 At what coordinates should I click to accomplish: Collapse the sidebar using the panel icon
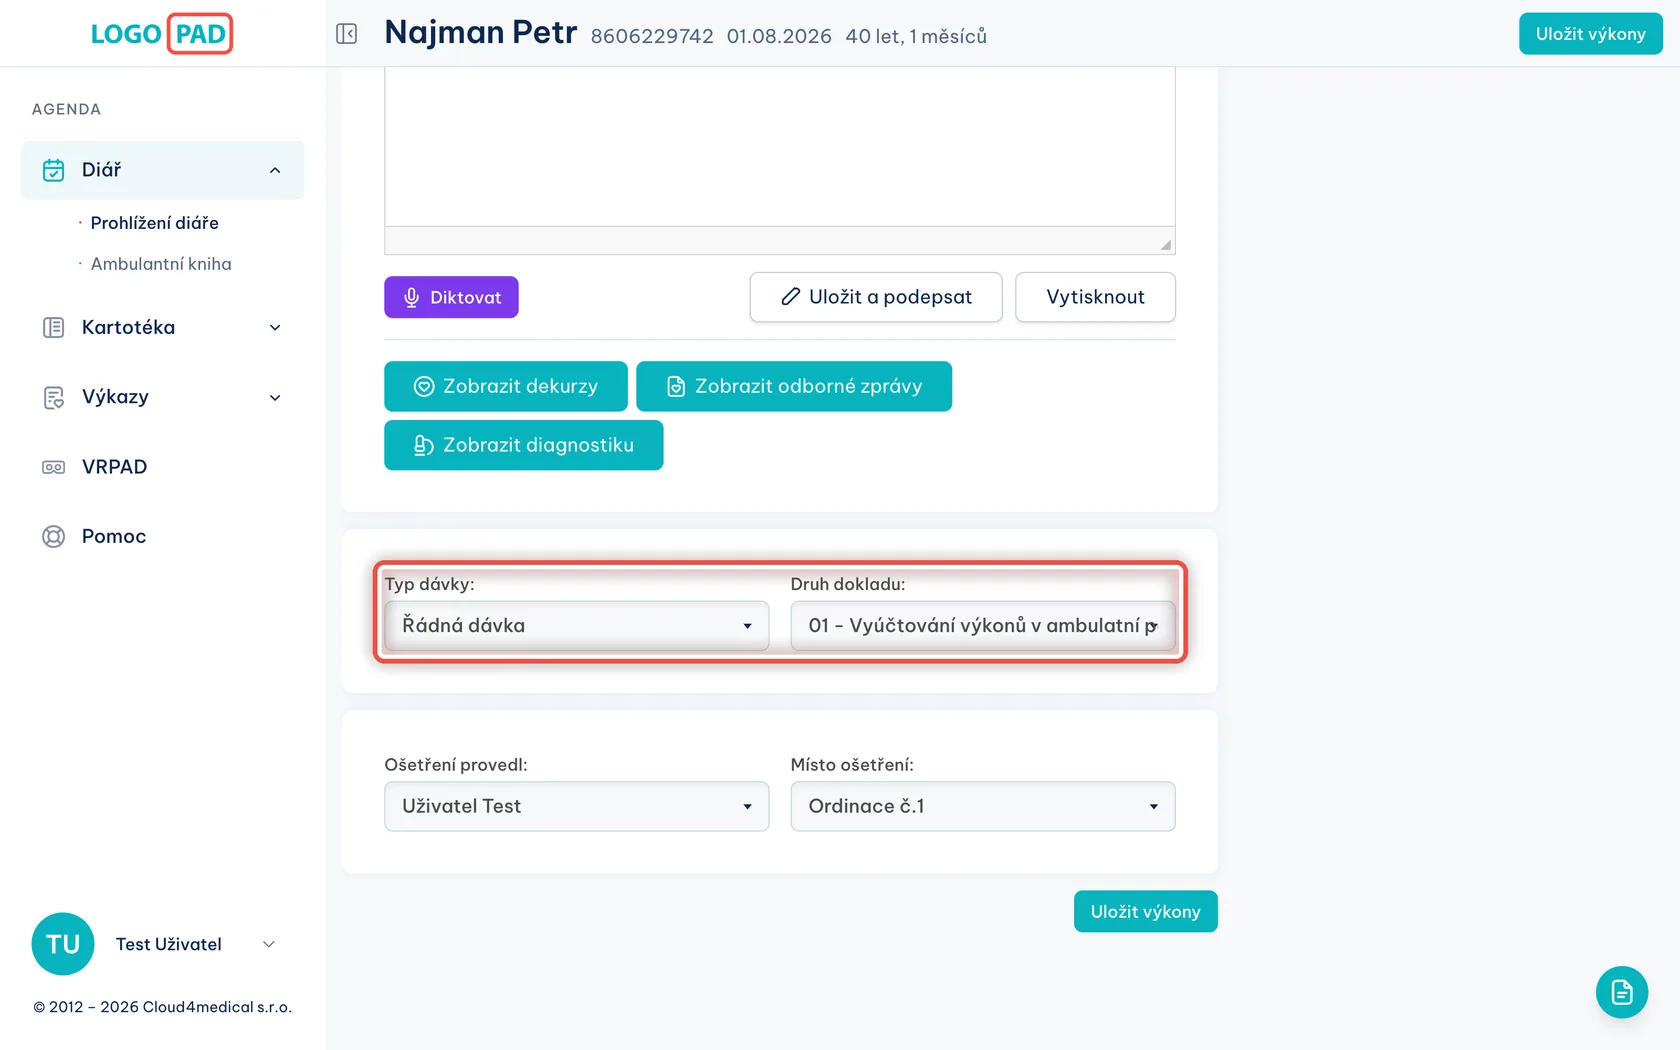pos(347,34)
